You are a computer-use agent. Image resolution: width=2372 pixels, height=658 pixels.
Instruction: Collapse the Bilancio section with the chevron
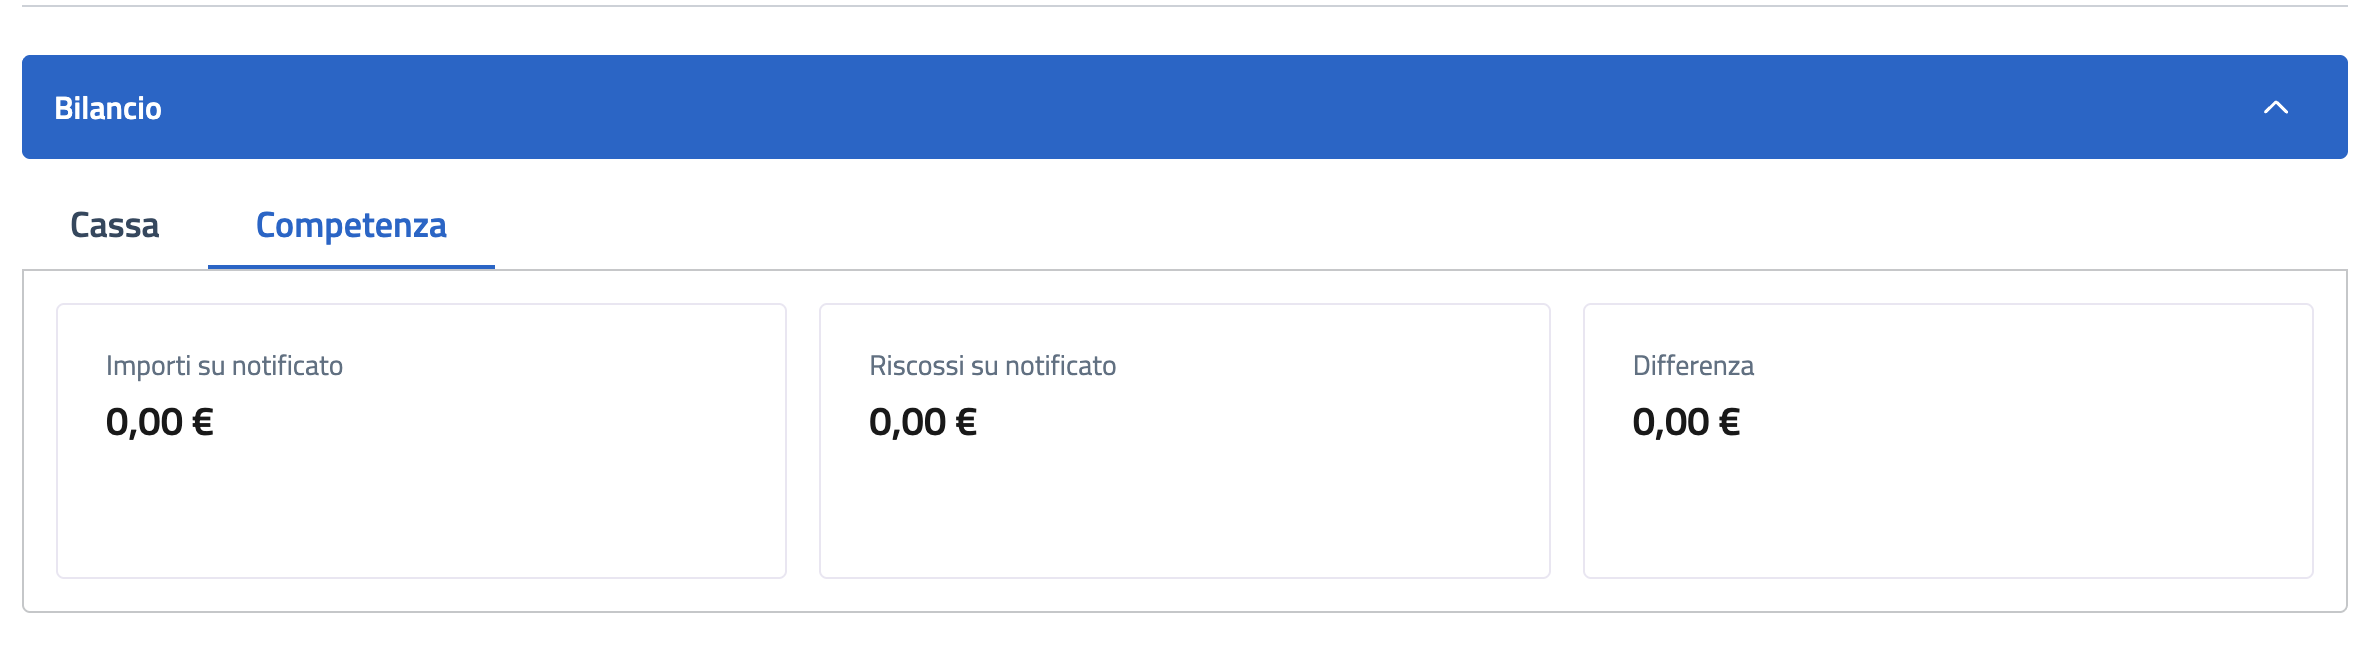[2275, 107]
